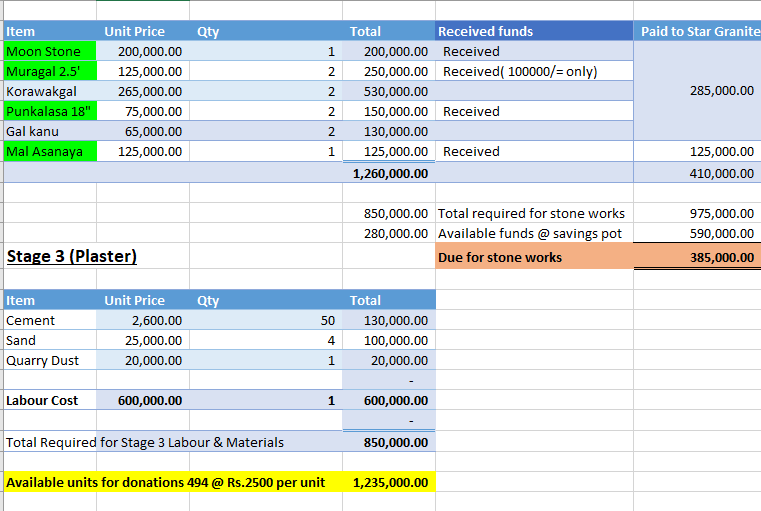This screenshot has width=761, height=511.
Task: Select the Sand total 100,000.00 cell
Action: click(390, 340)
